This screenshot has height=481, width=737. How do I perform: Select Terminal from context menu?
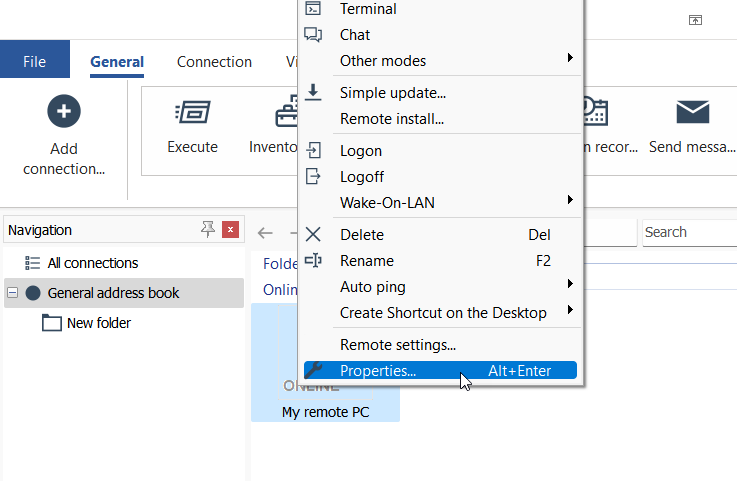pos(368,9)
